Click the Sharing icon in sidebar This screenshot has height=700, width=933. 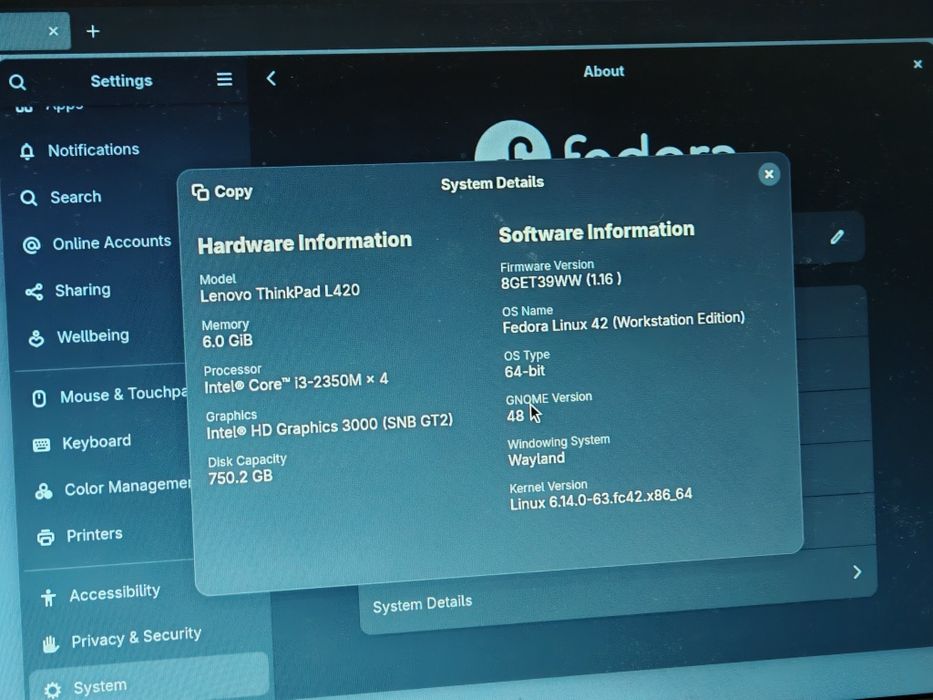click(34, 292)
